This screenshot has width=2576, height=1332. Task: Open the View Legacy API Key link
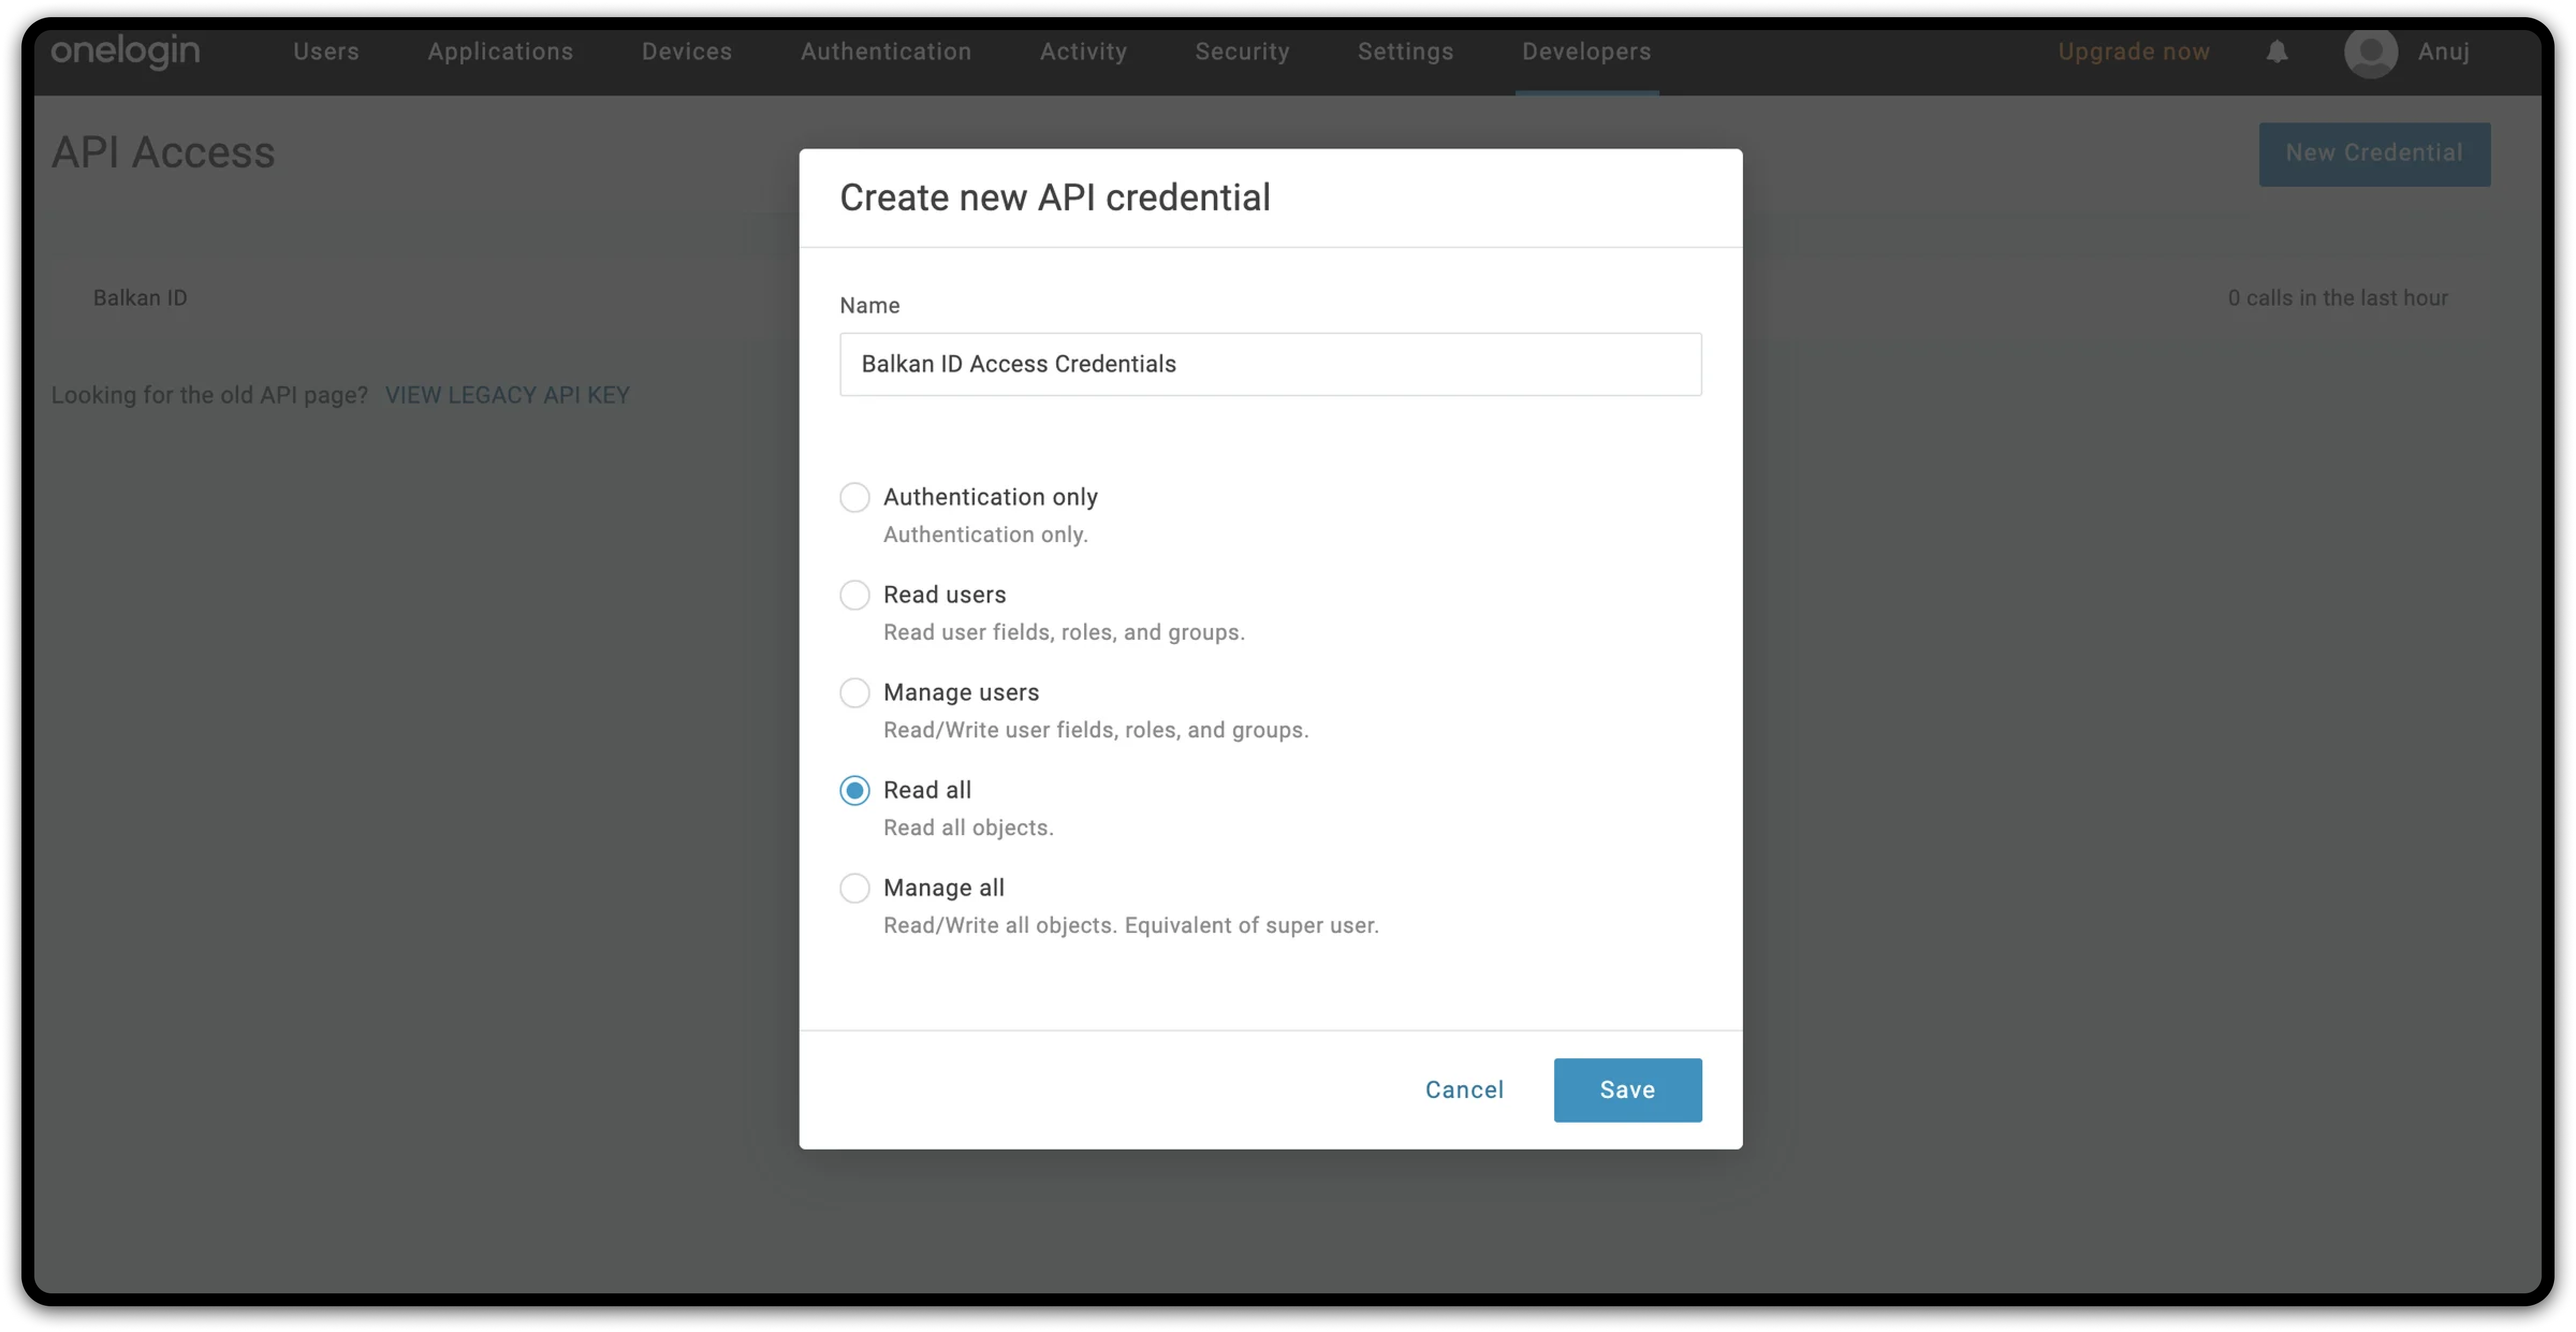pos(507,395)
